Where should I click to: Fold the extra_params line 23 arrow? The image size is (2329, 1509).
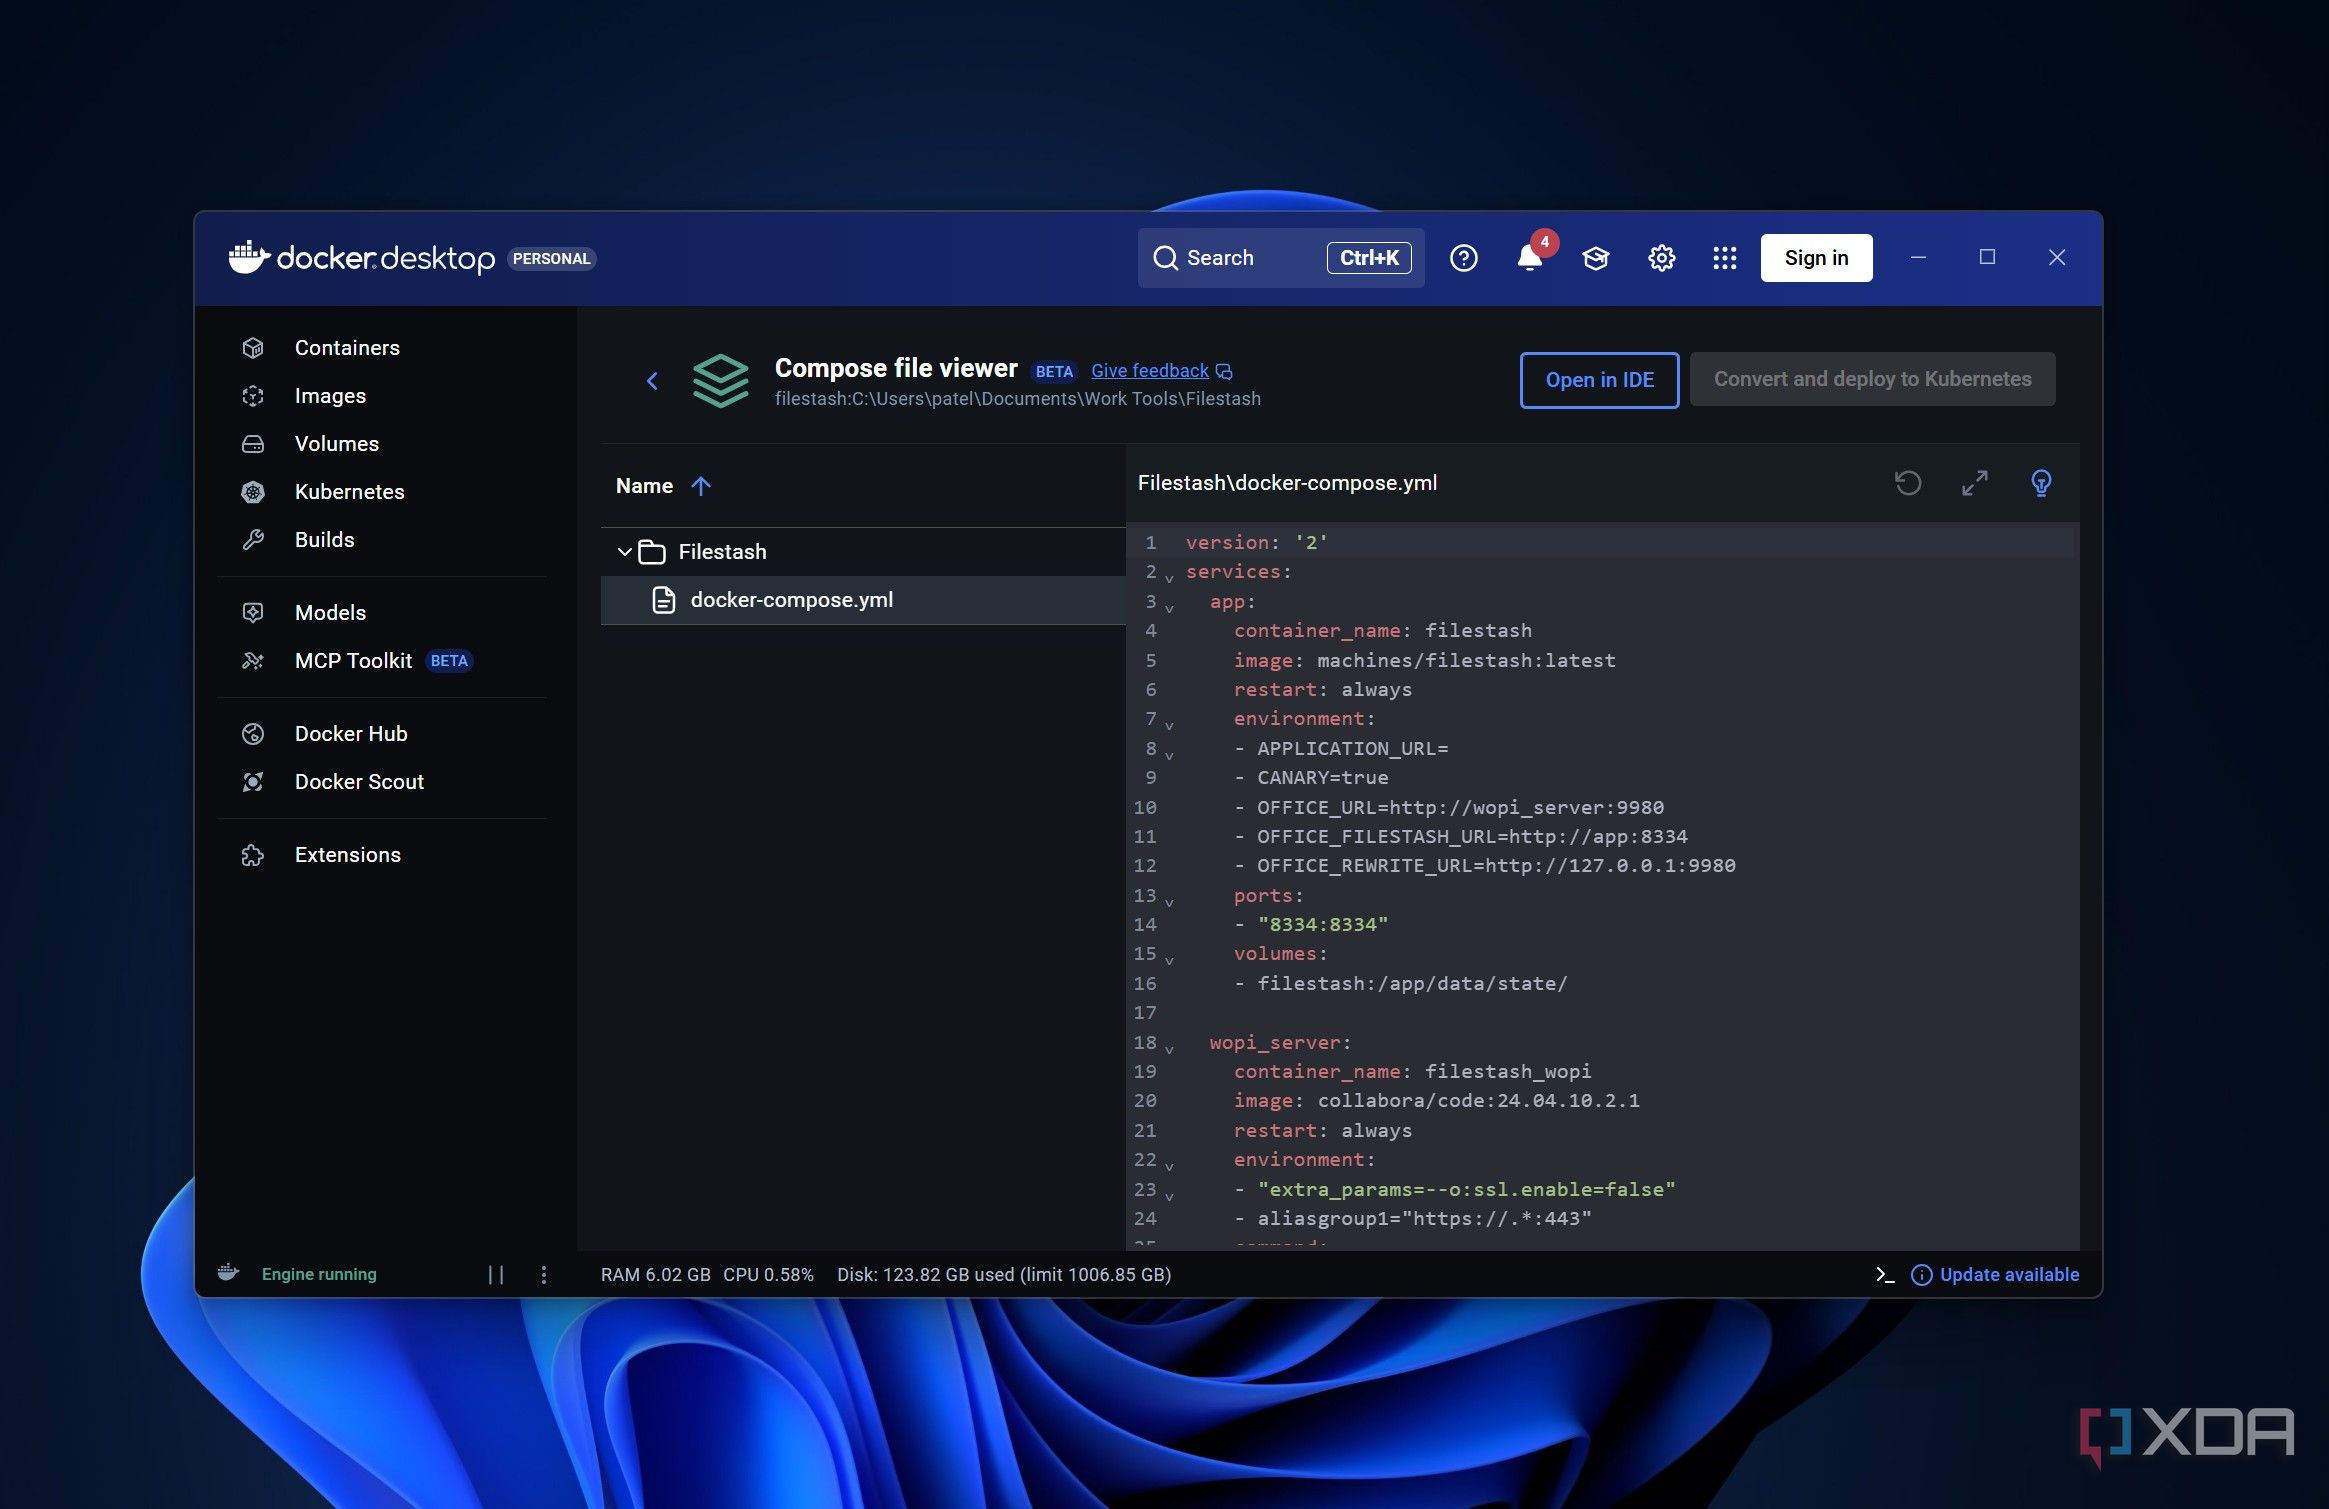pyautogui.click(x=1169, y=1196)
